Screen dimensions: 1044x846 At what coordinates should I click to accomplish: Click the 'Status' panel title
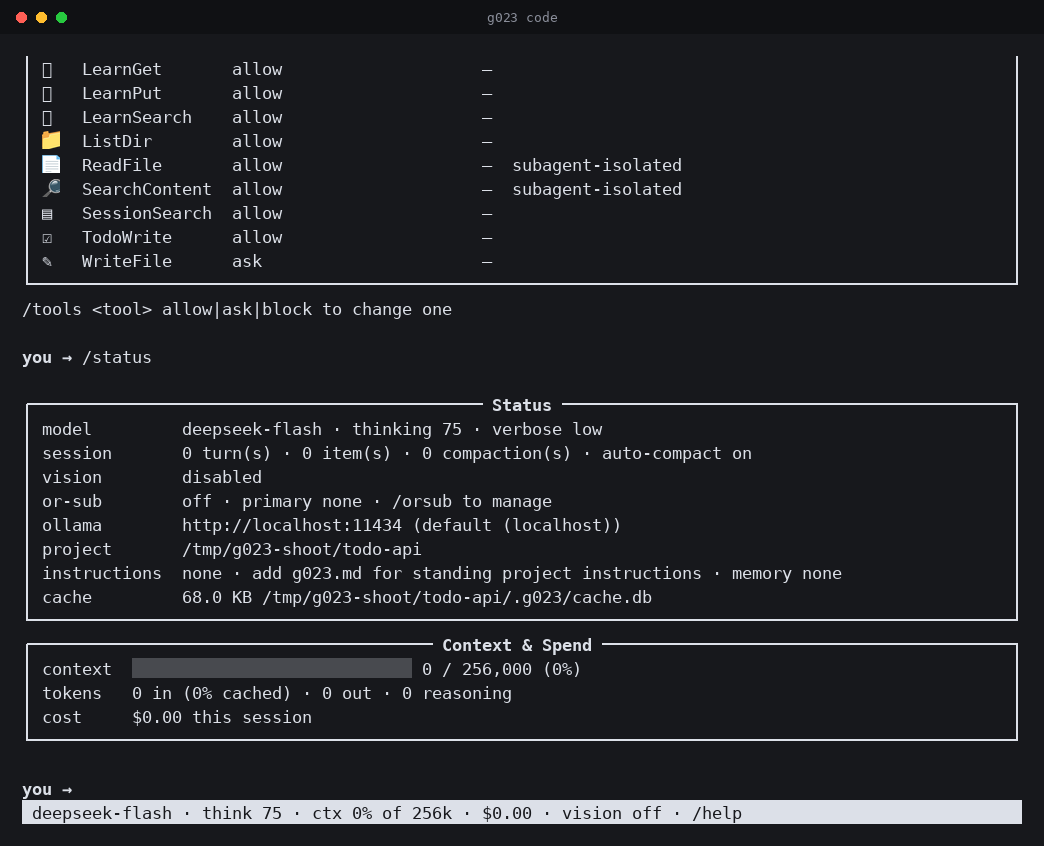521,405
